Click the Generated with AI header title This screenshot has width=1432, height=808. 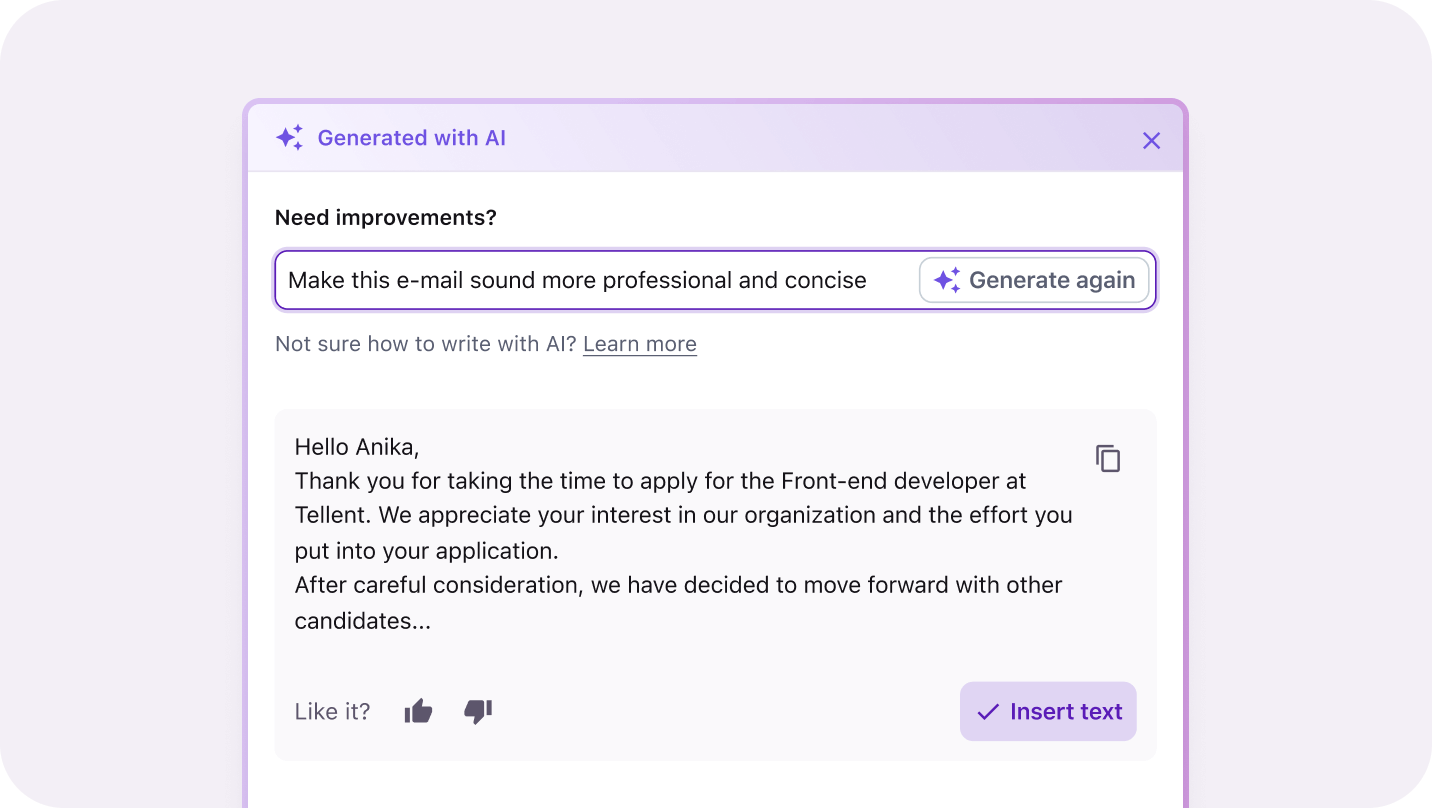[x=411, y=138]
